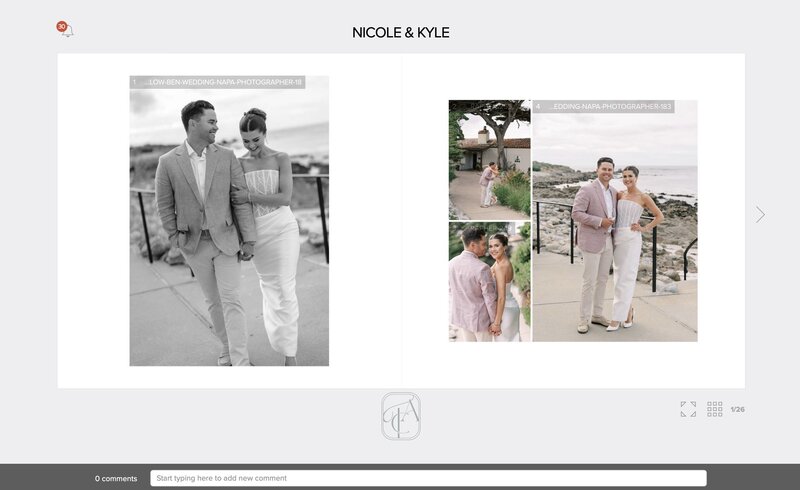Enter fullscreen view with the expand arrows icon
The height and width of the screenshot is (490, 800).
(688, 409)
